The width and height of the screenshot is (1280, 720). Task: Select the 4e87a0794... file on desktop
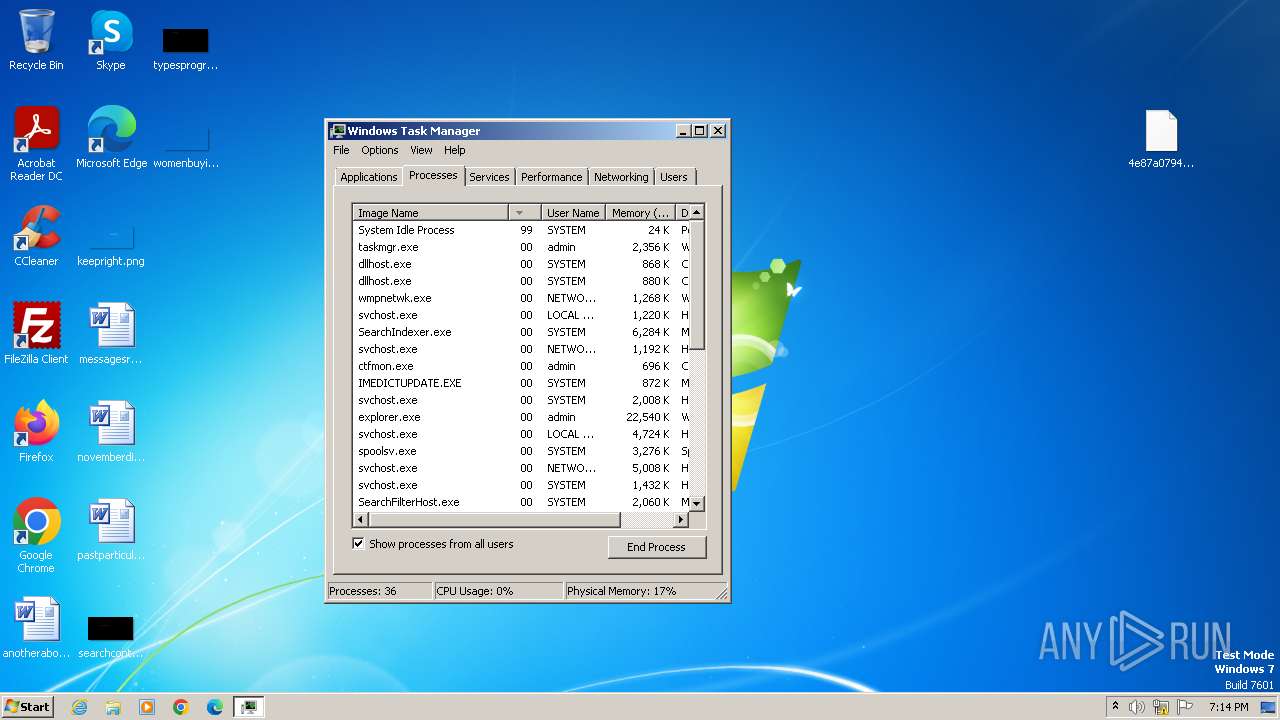click(x=1161, y=138)
